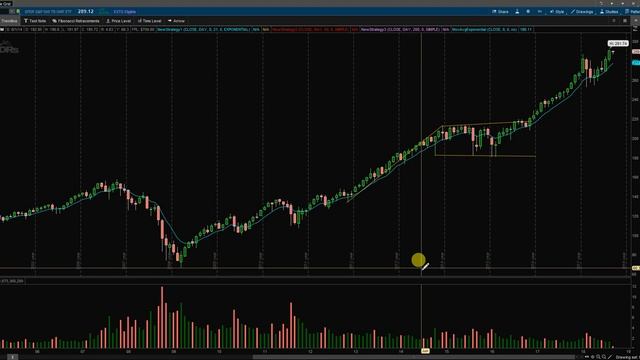Click the volume subgraph label
The width and height of the screenshot is (640, 360).
(x=12, y=281)
